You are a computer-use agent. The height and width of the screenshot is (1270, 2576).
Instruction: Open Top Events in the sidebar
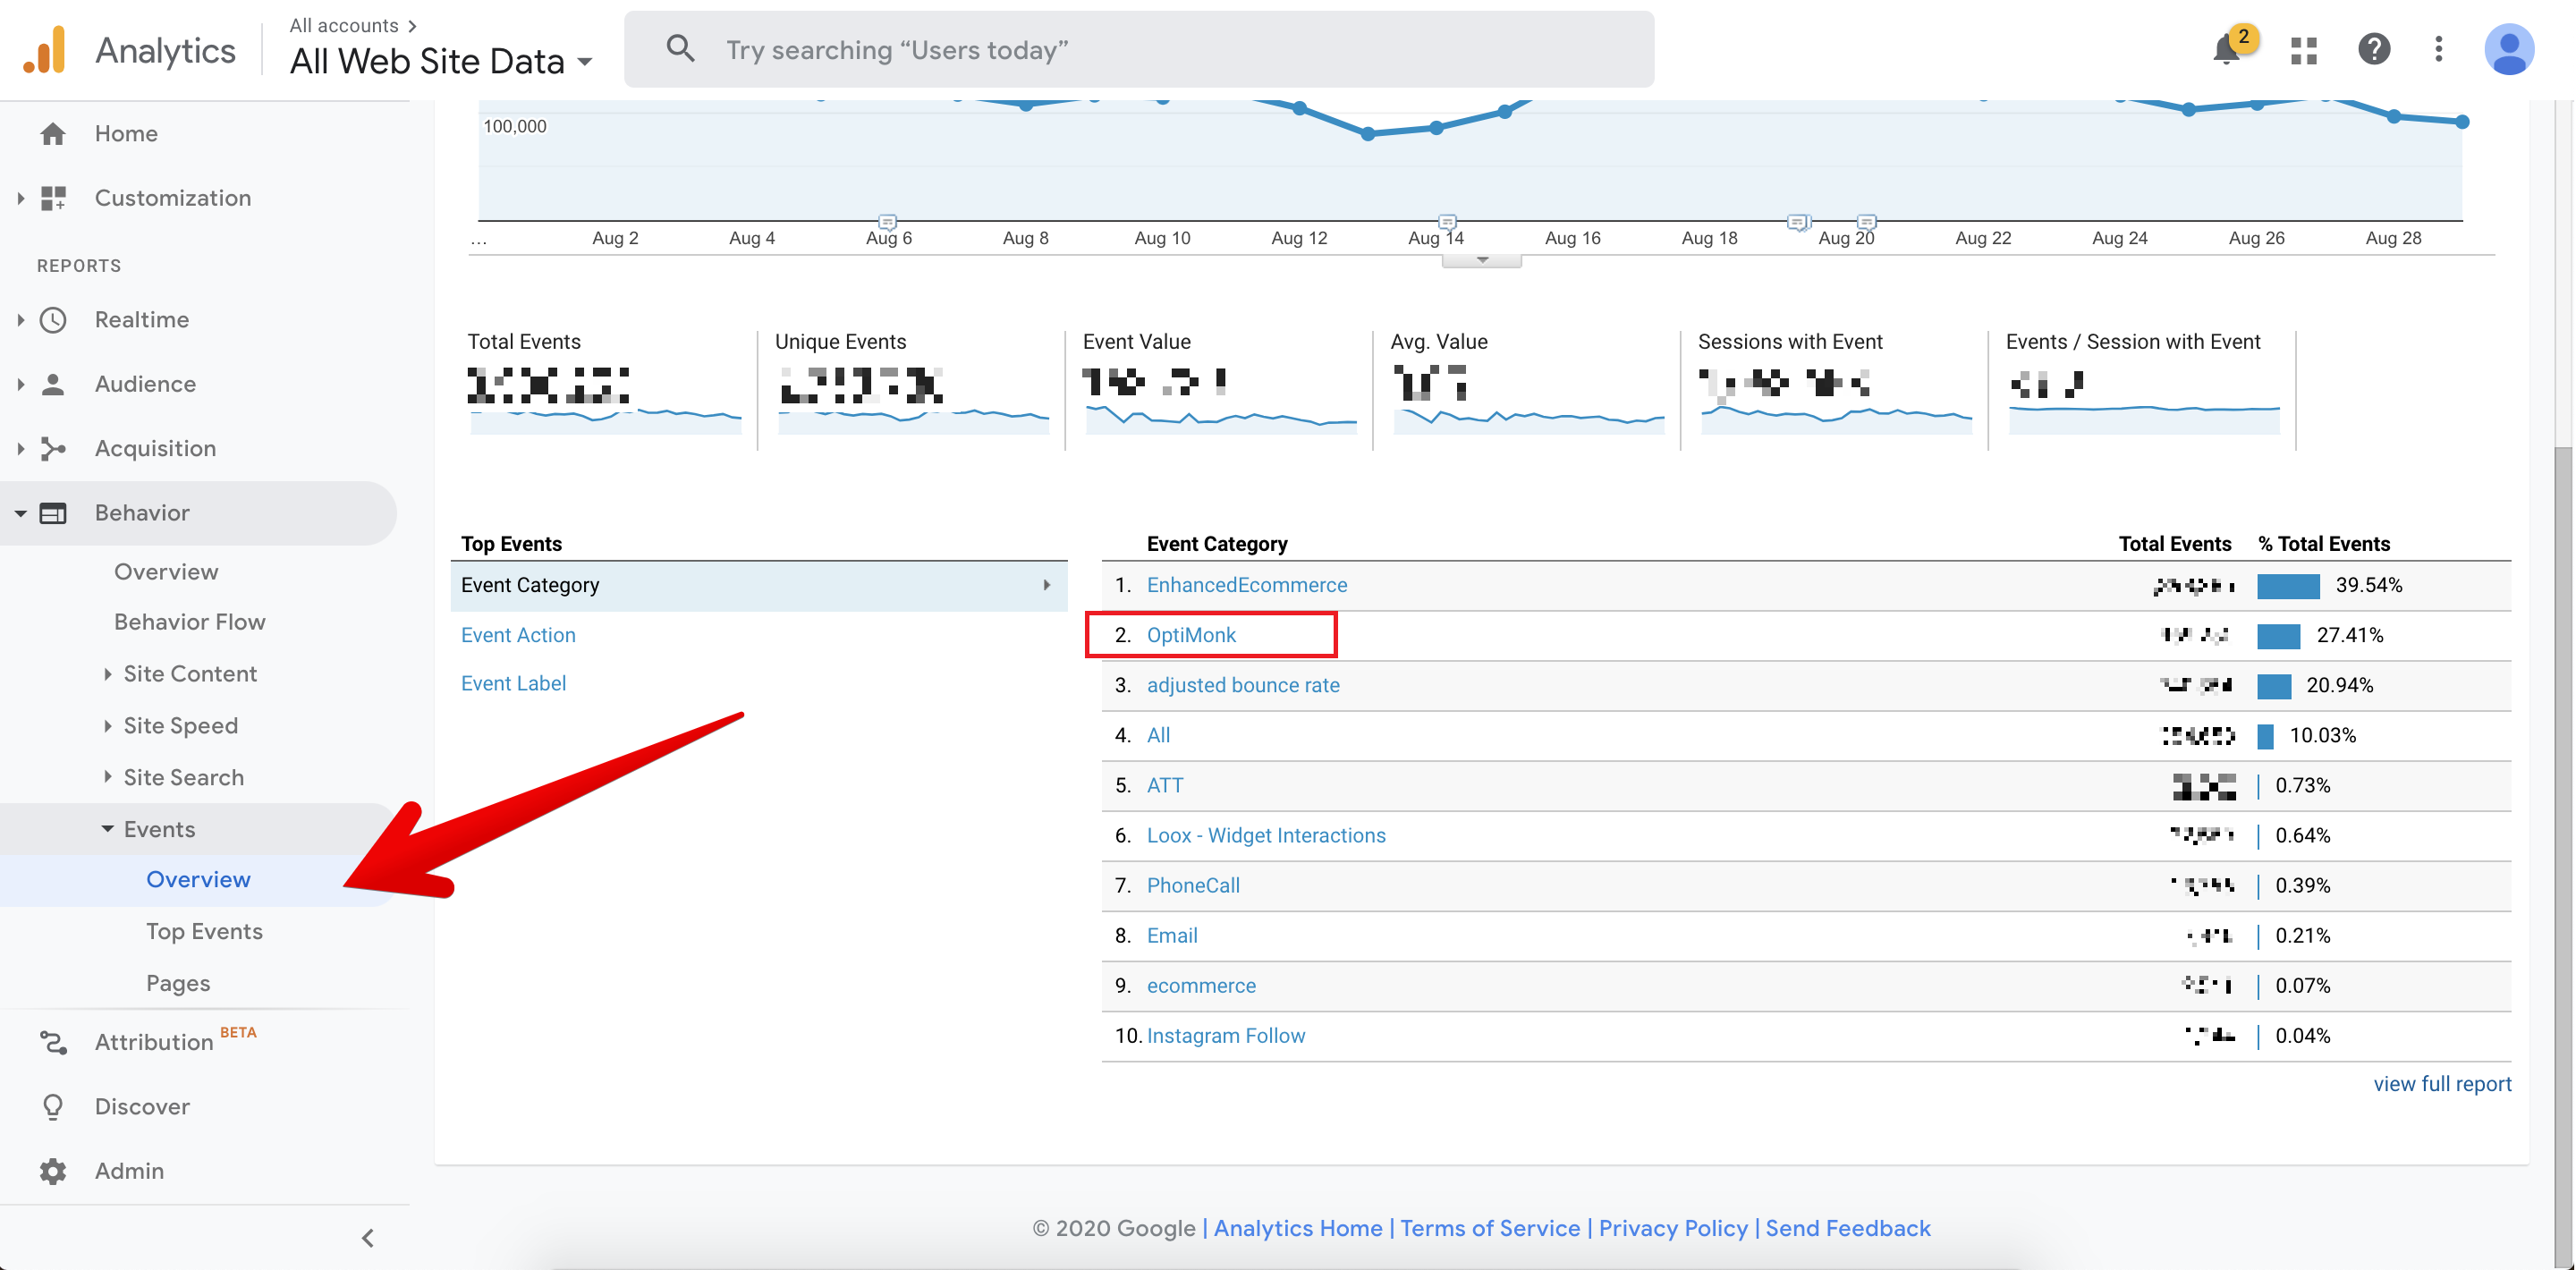pyautogui.click(x=204, y=932)
